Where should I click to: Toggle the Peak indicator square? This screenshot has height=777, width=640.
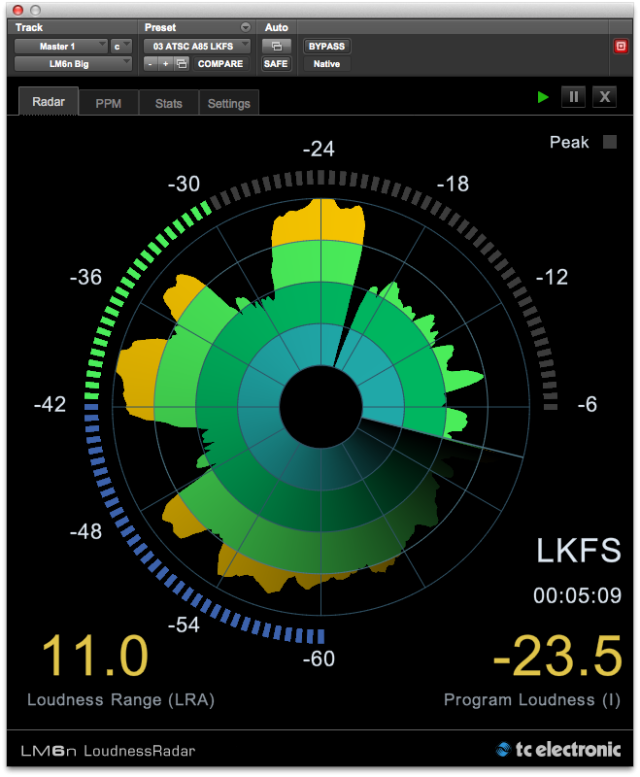(609, 142)
